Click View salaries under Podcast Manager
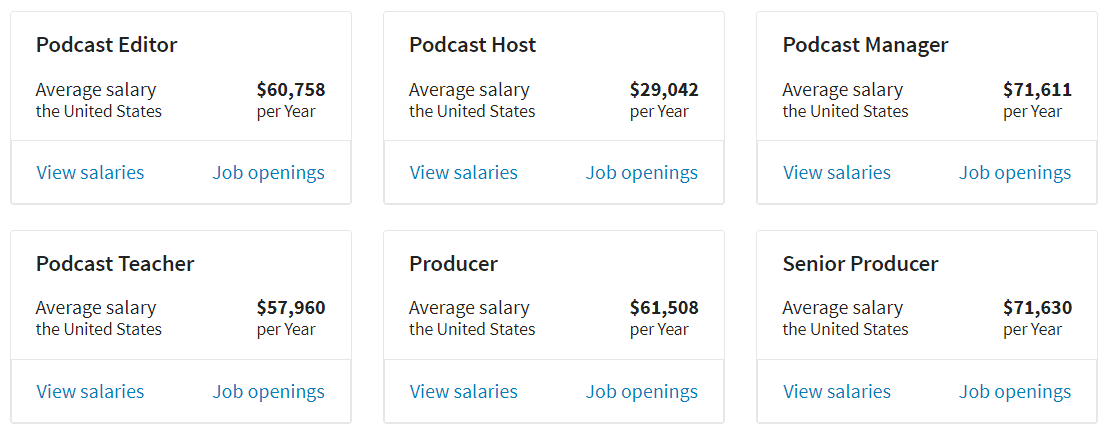 (x=836, y=173)
